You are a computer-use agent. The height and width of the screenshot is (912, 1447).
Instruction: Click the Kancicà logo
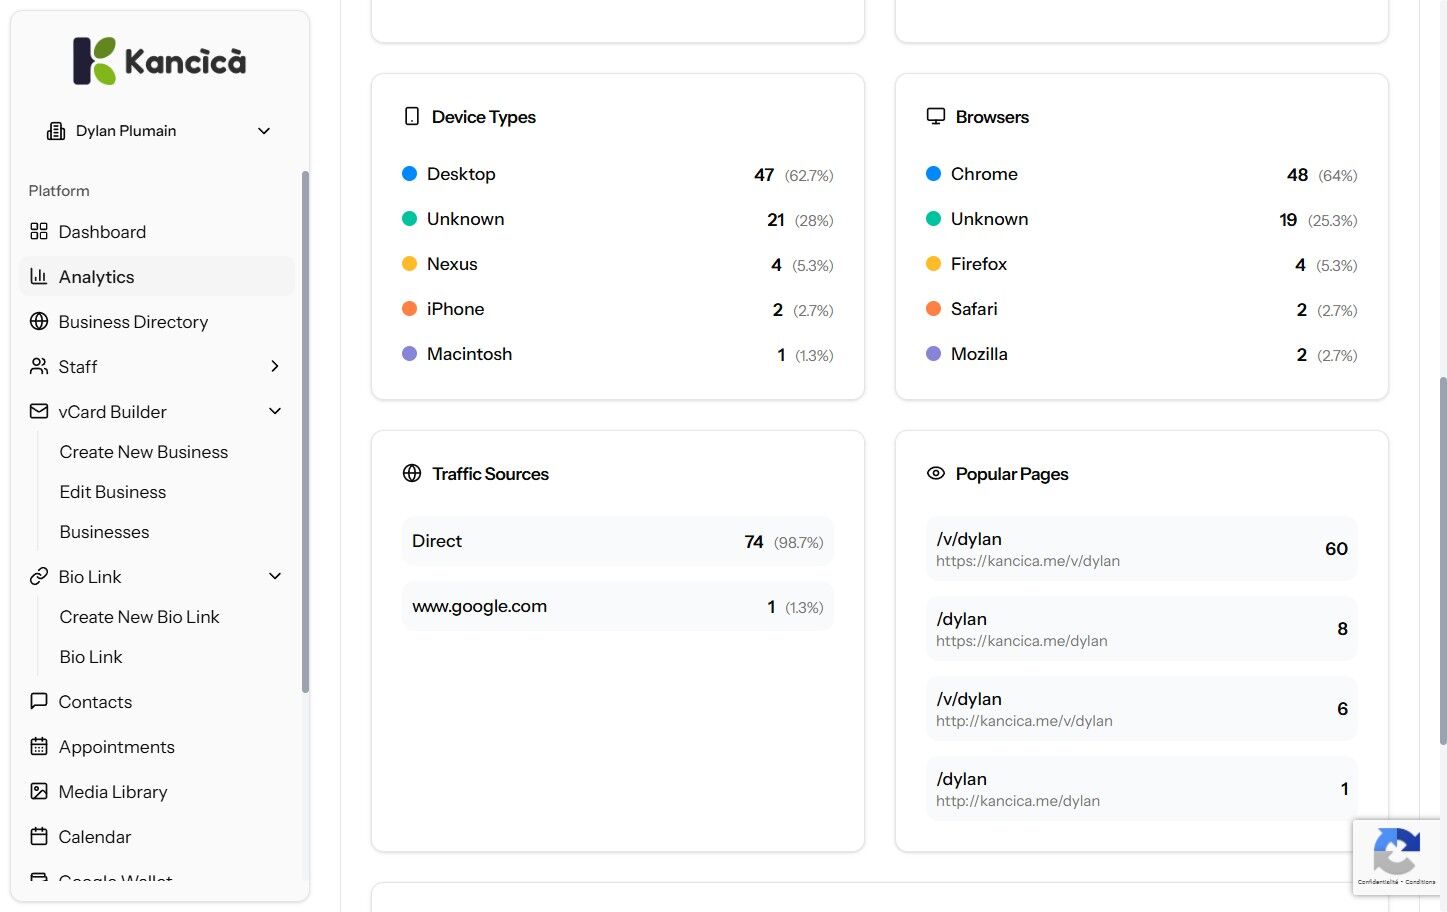[x=160, y=61]
